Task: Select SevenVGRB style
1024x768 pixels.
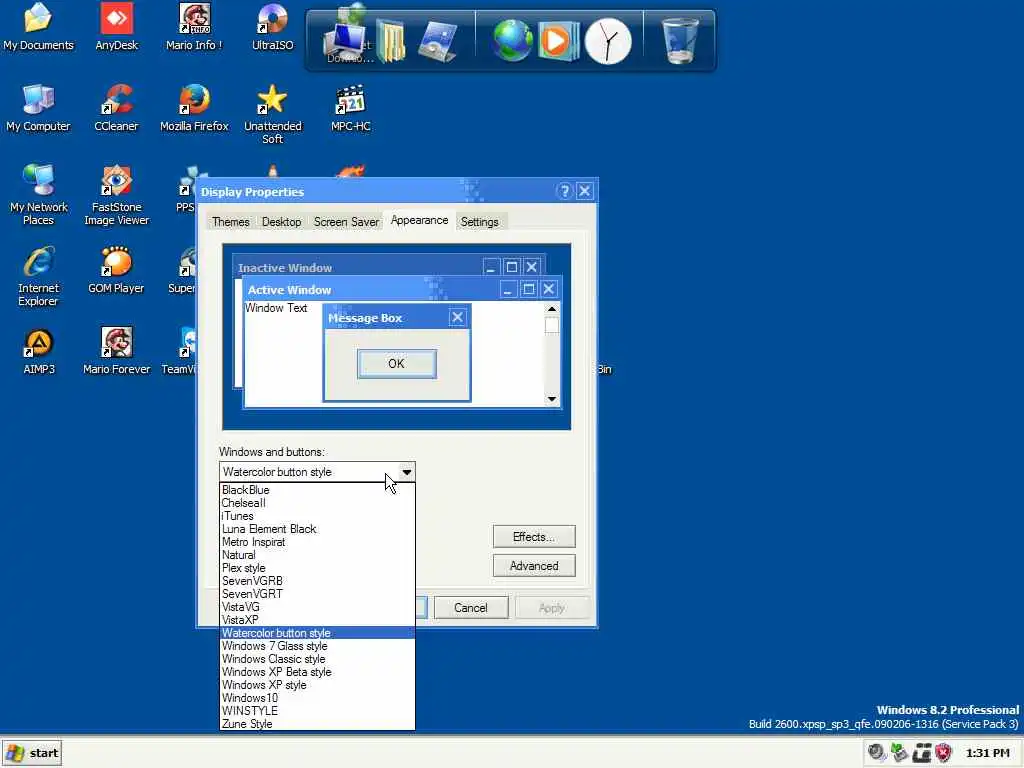Action: 317,581
